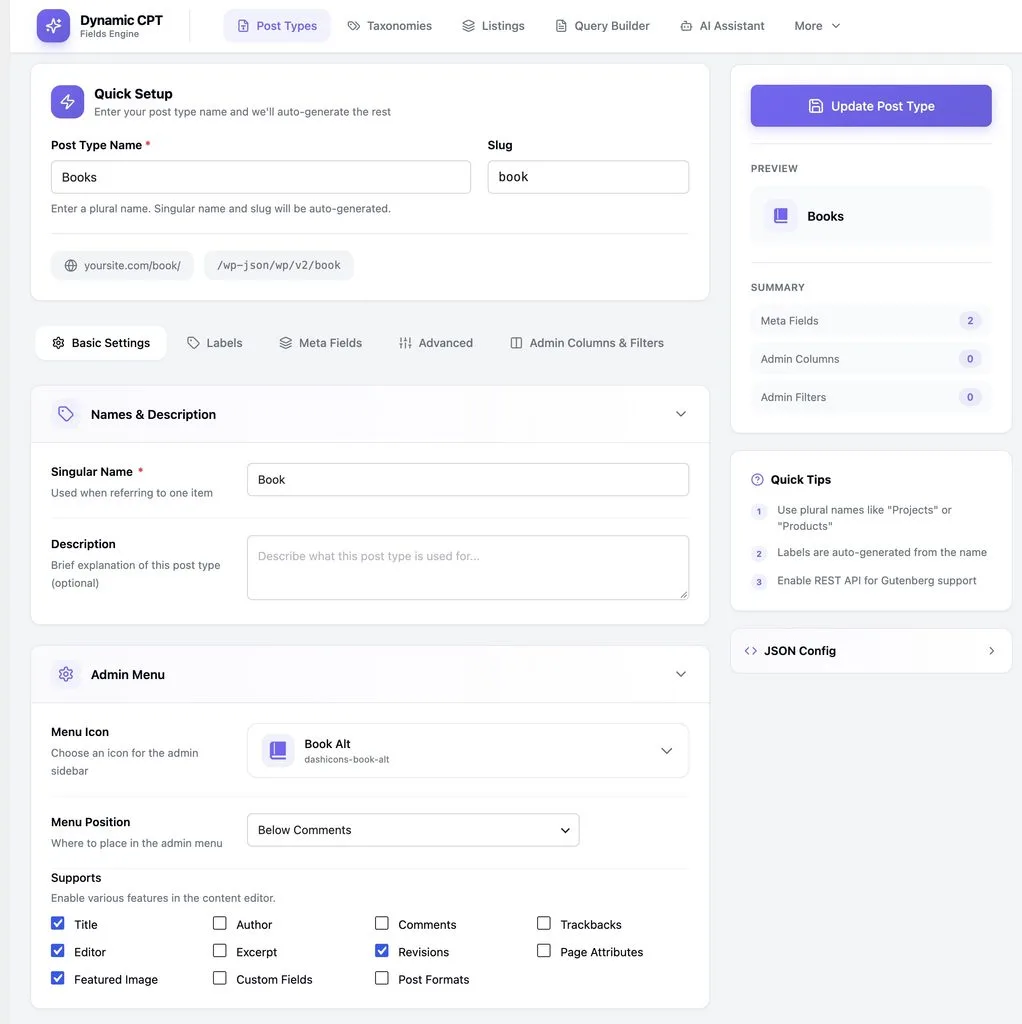The image size is (1022, 1024).
Task: Click the Post Types document icon
Action: (x=243, y=26)
